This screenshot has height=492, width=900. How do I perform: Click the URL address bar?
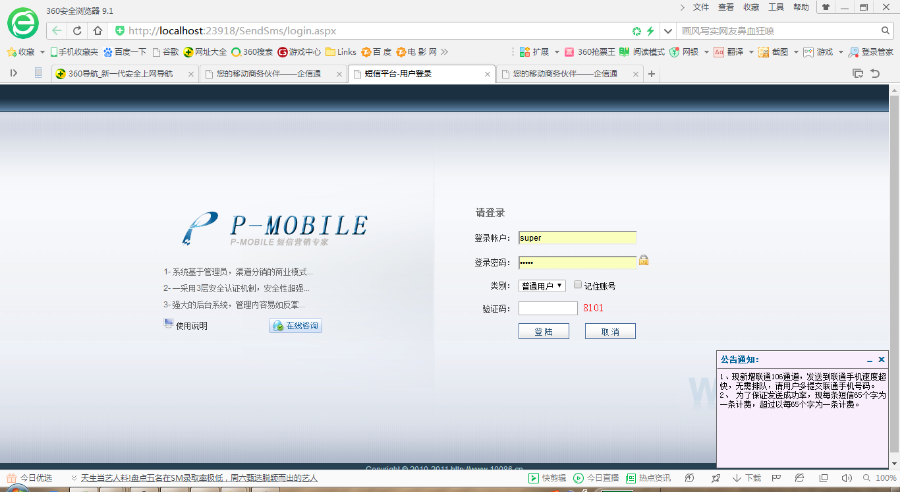point(367,31)
